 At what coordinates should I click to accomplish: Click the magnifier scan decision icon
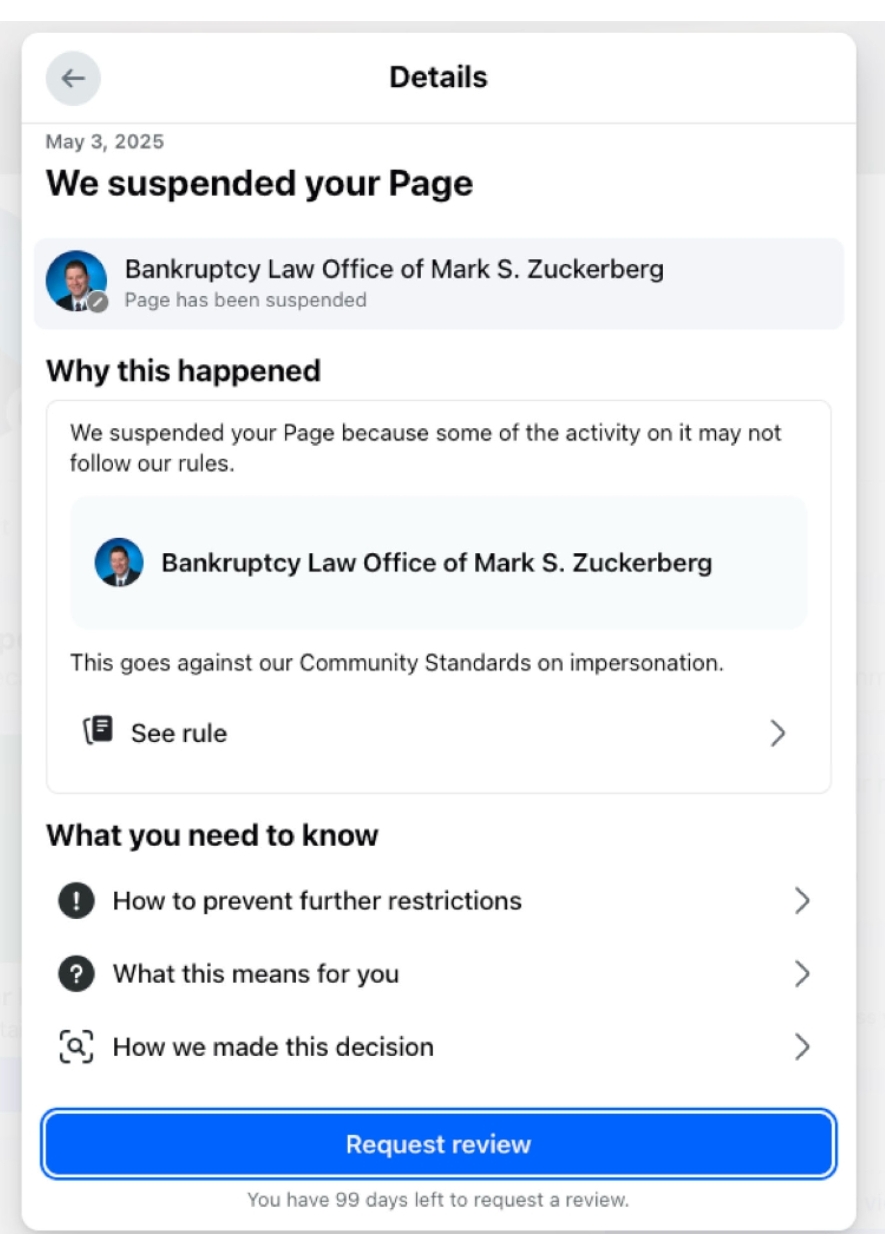(76, 1047)
